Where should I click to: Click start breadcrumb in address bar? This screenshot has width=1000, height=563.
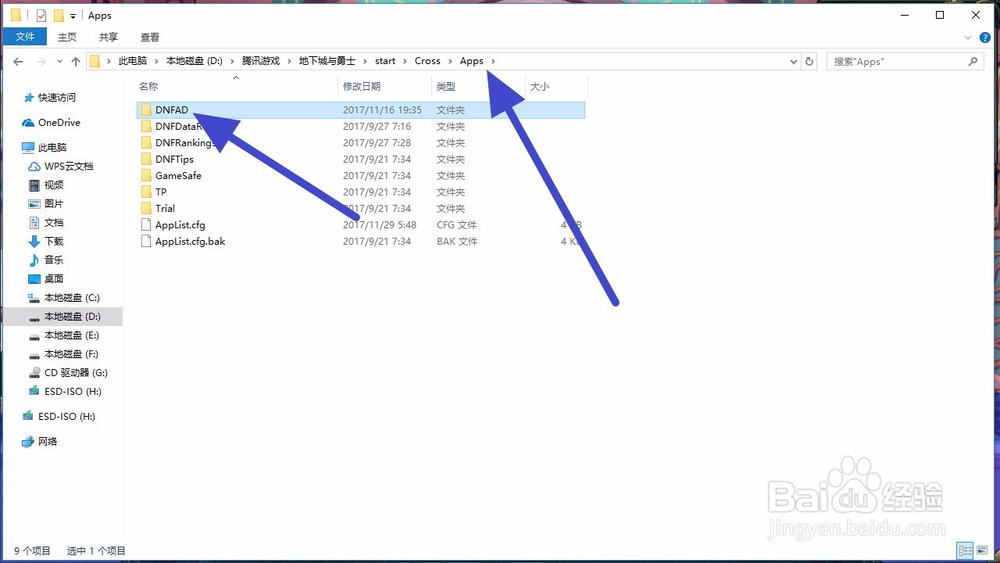pos(385,61)
